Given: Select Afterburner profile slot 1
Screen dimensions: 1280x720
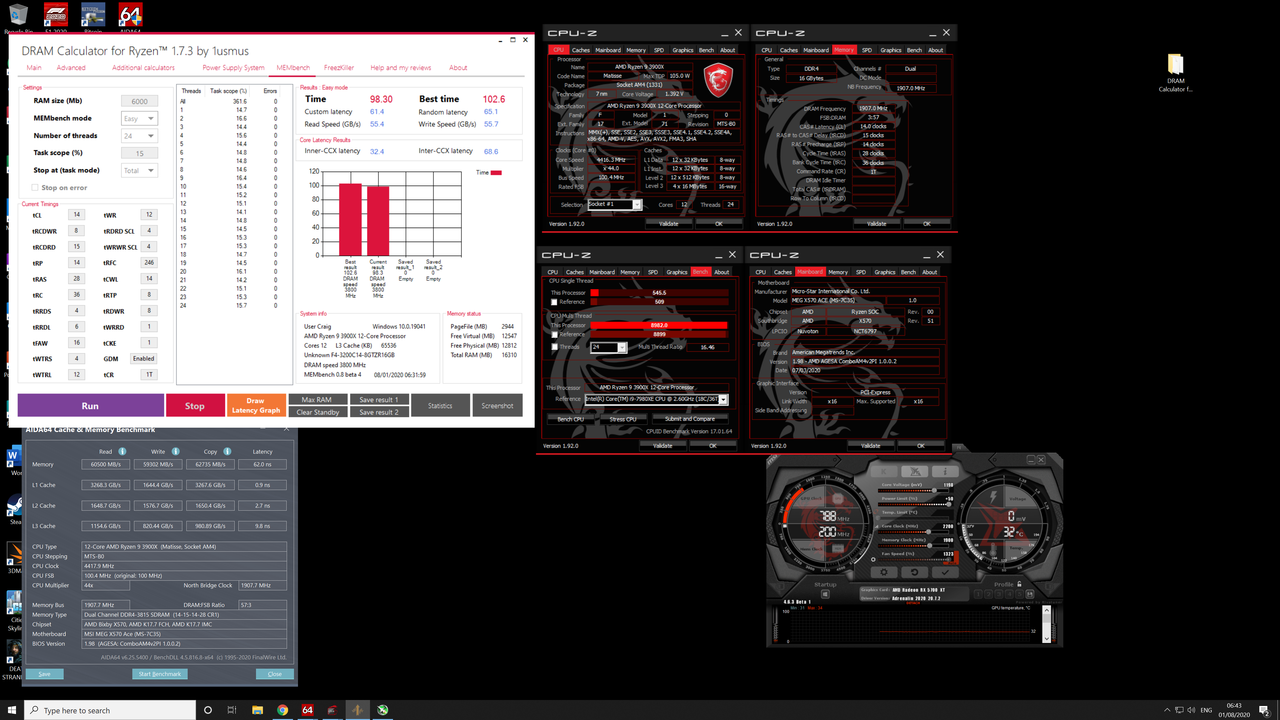Looking at the screenshot, I should (x=978, y=594).
